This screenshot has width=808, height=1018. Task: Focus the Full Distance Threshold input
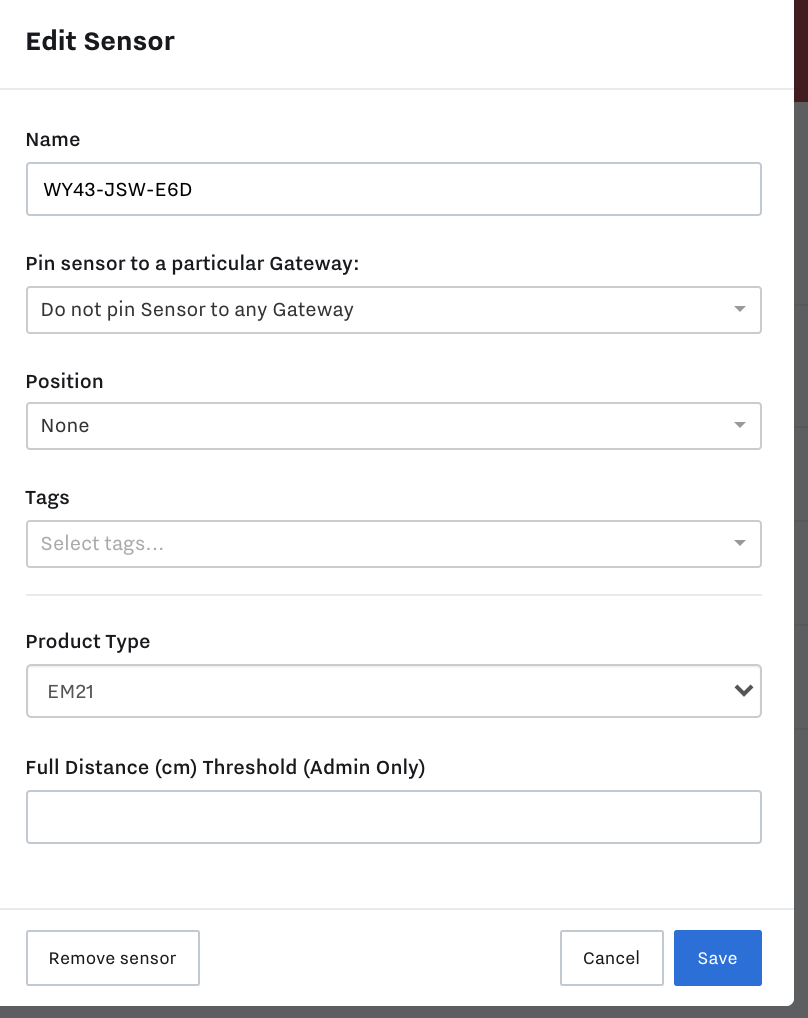click(x=393, y=817)
